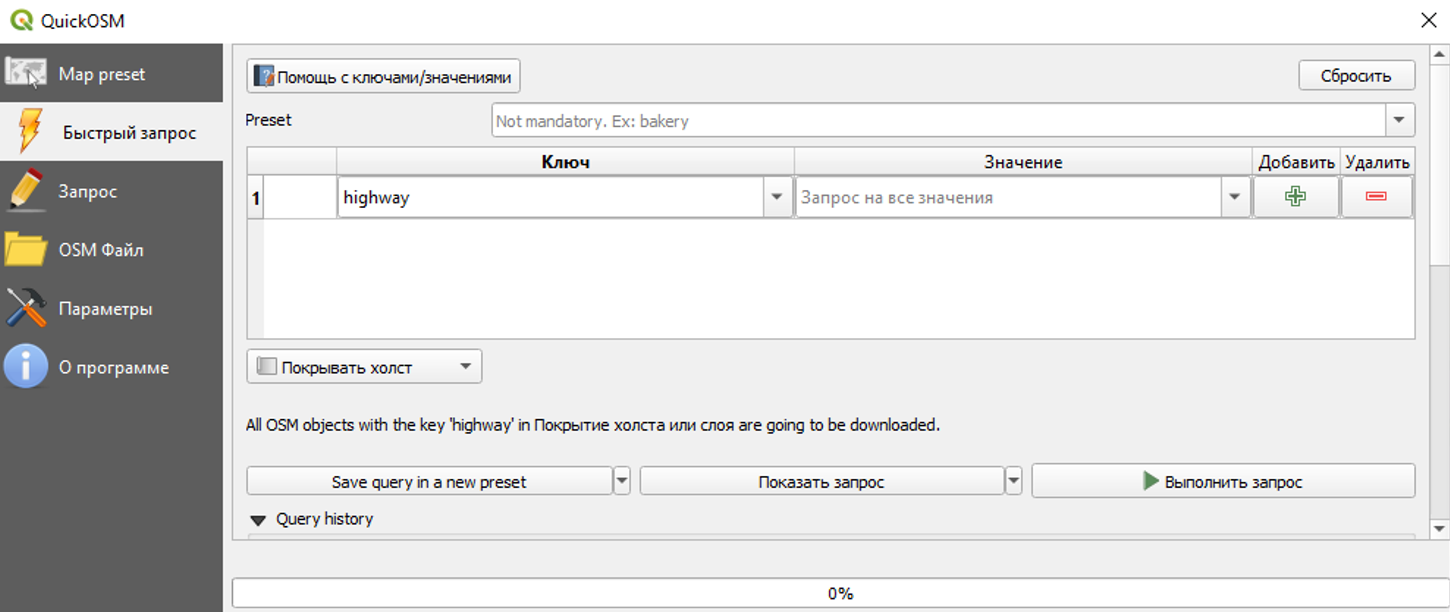Click the hammer and wrench Параметры icon

click(x=26, y=309)
